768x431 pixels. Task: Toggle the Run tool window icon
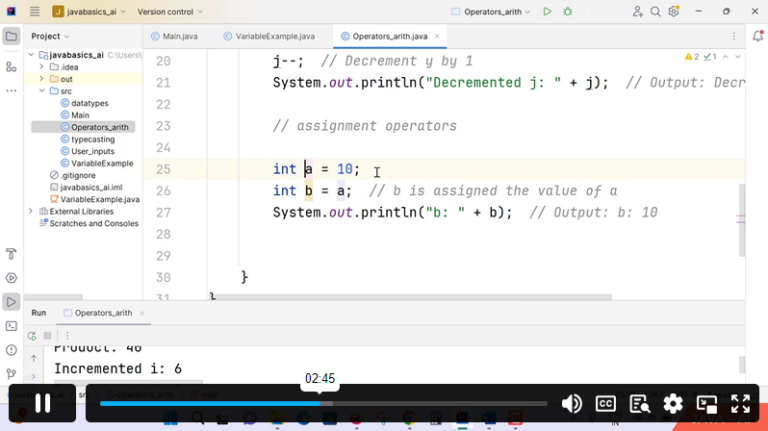tap(11, 302)
